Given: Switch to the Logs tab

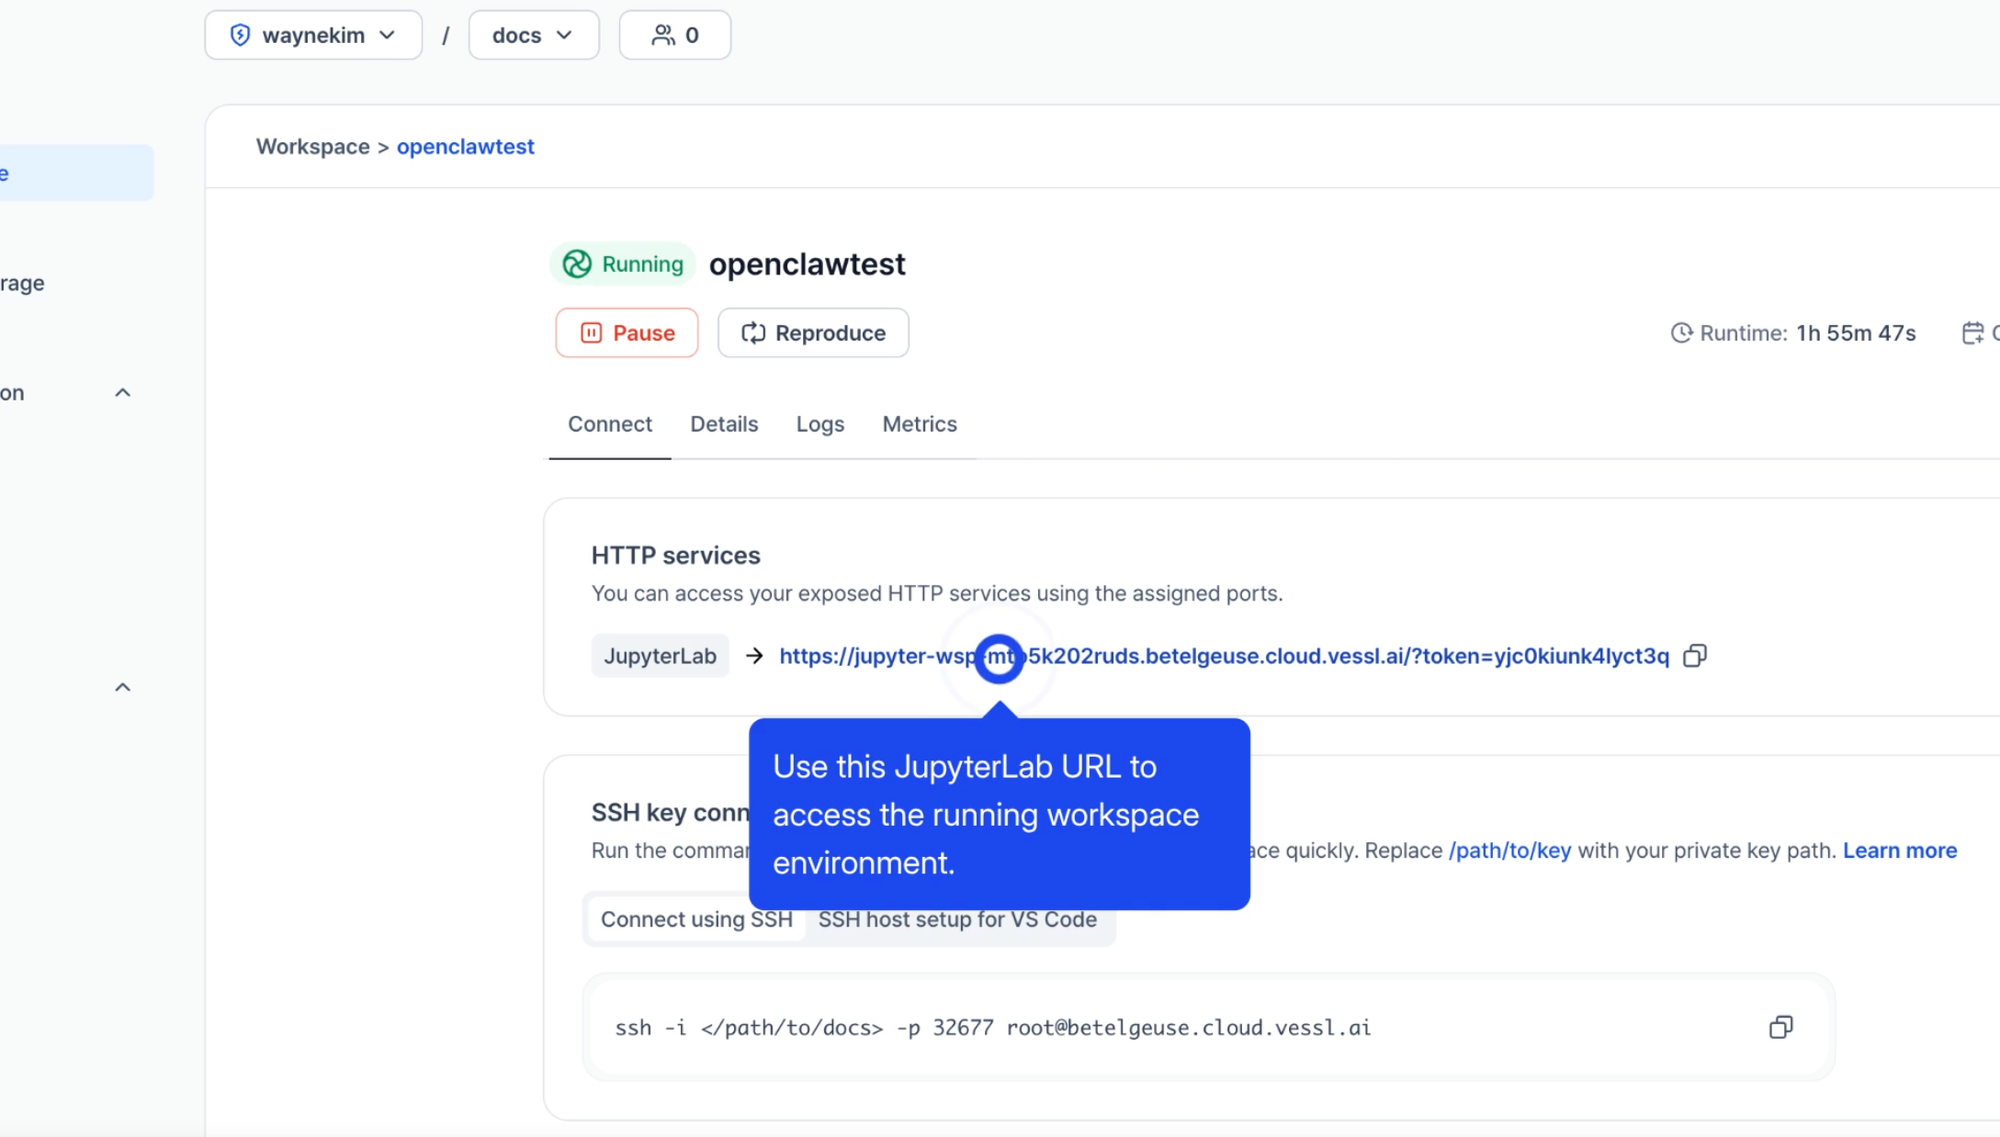Looking at the screenshot, I should [x=820, y=424].
